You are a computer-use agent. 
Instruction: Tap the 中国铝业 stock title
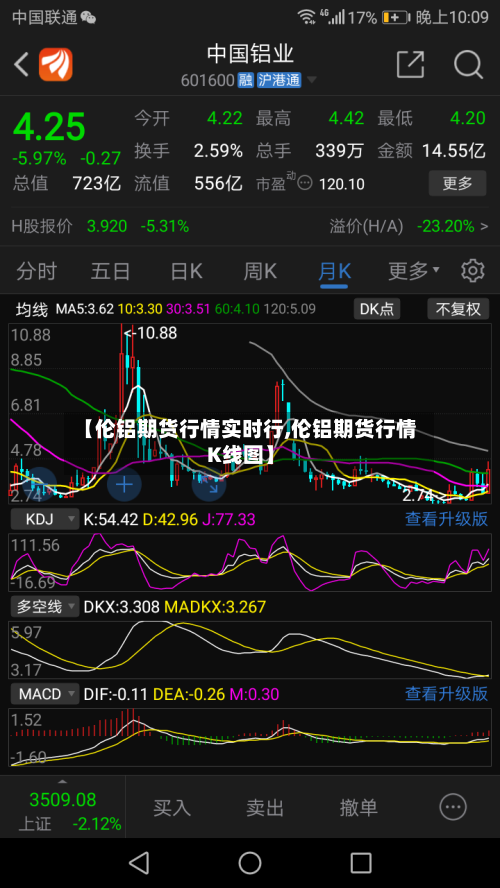click(250, 54)
